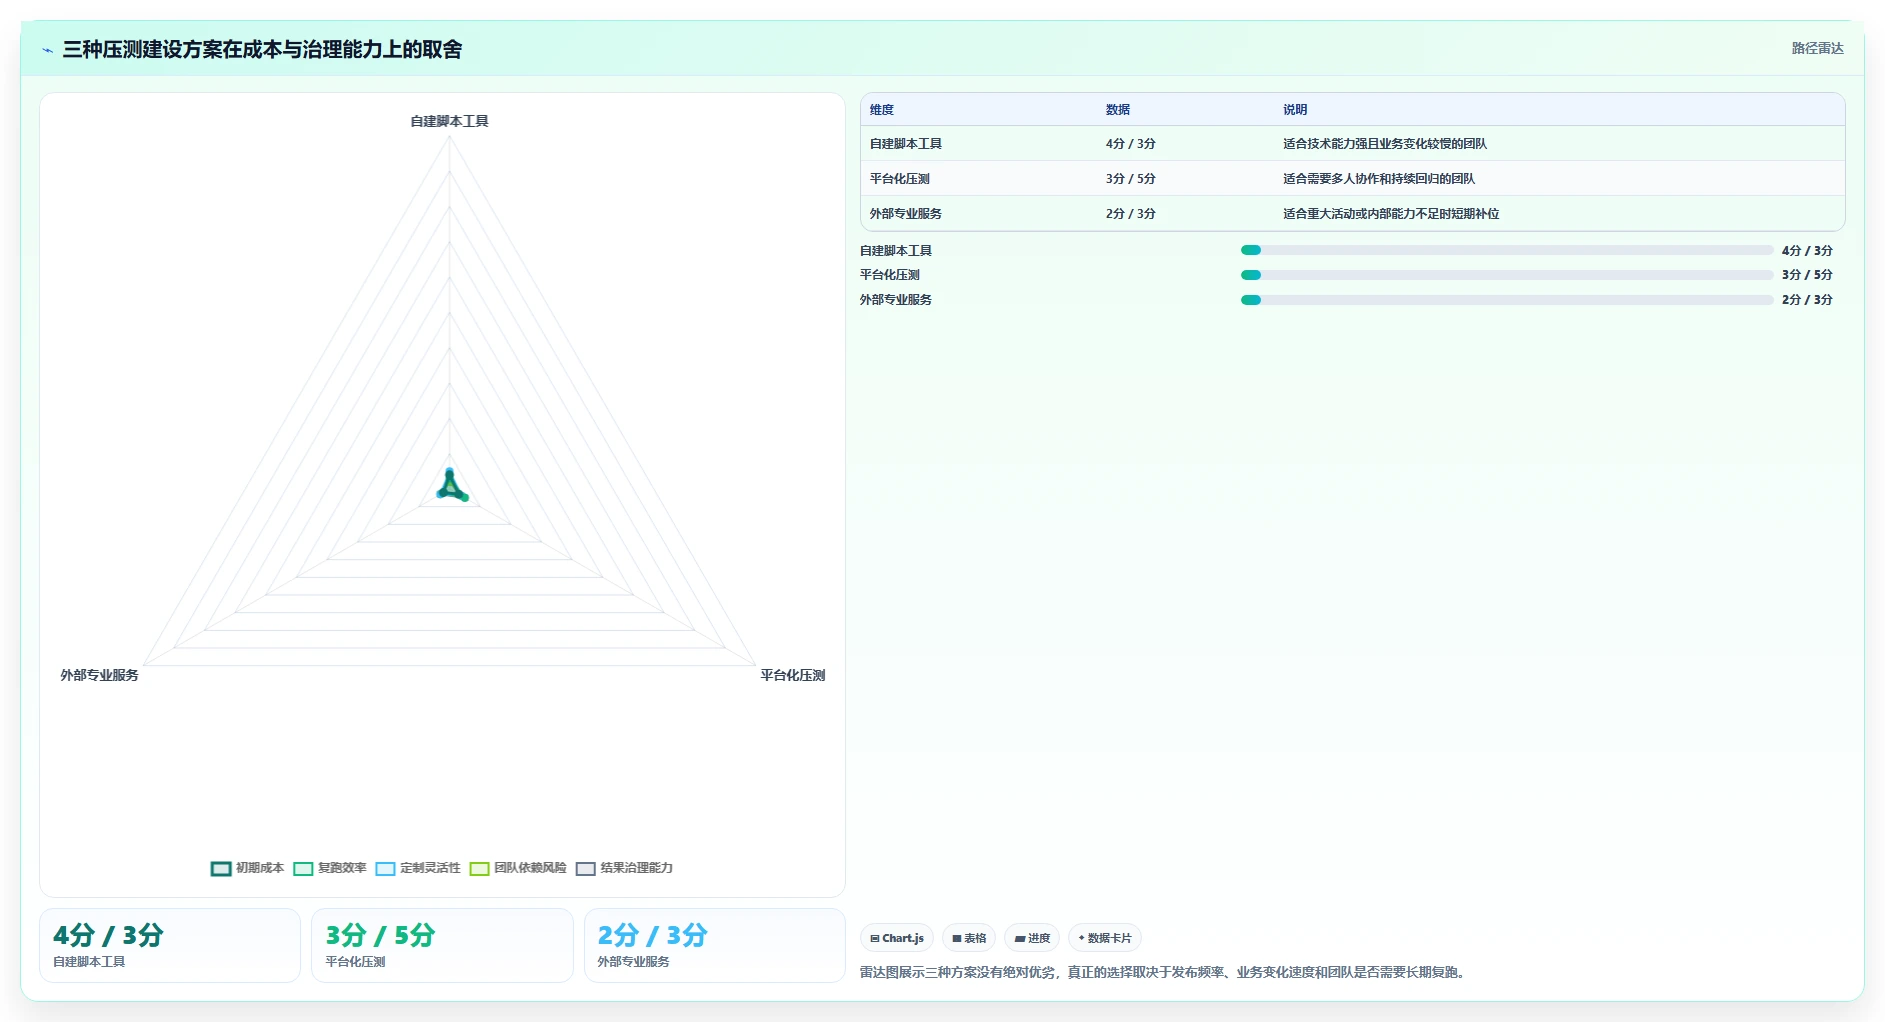Click the 适合重大活动或内部能力不足时短期补位 cell
Screen dimensions: 1885x1022
pos(1391,214)
